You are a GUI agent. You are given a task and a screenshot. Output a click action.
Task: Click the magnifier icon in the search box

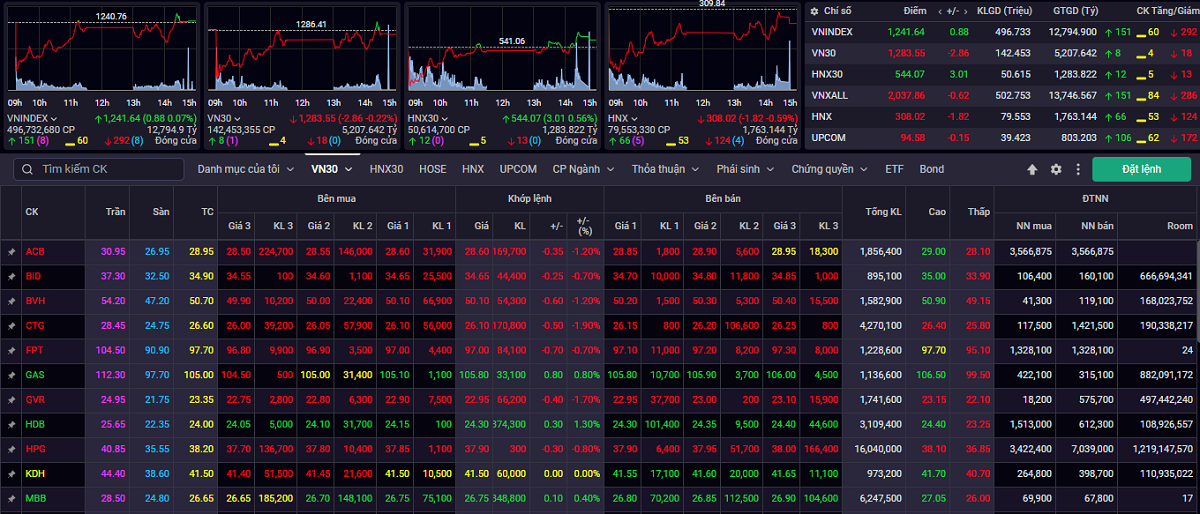coord(26,170)
